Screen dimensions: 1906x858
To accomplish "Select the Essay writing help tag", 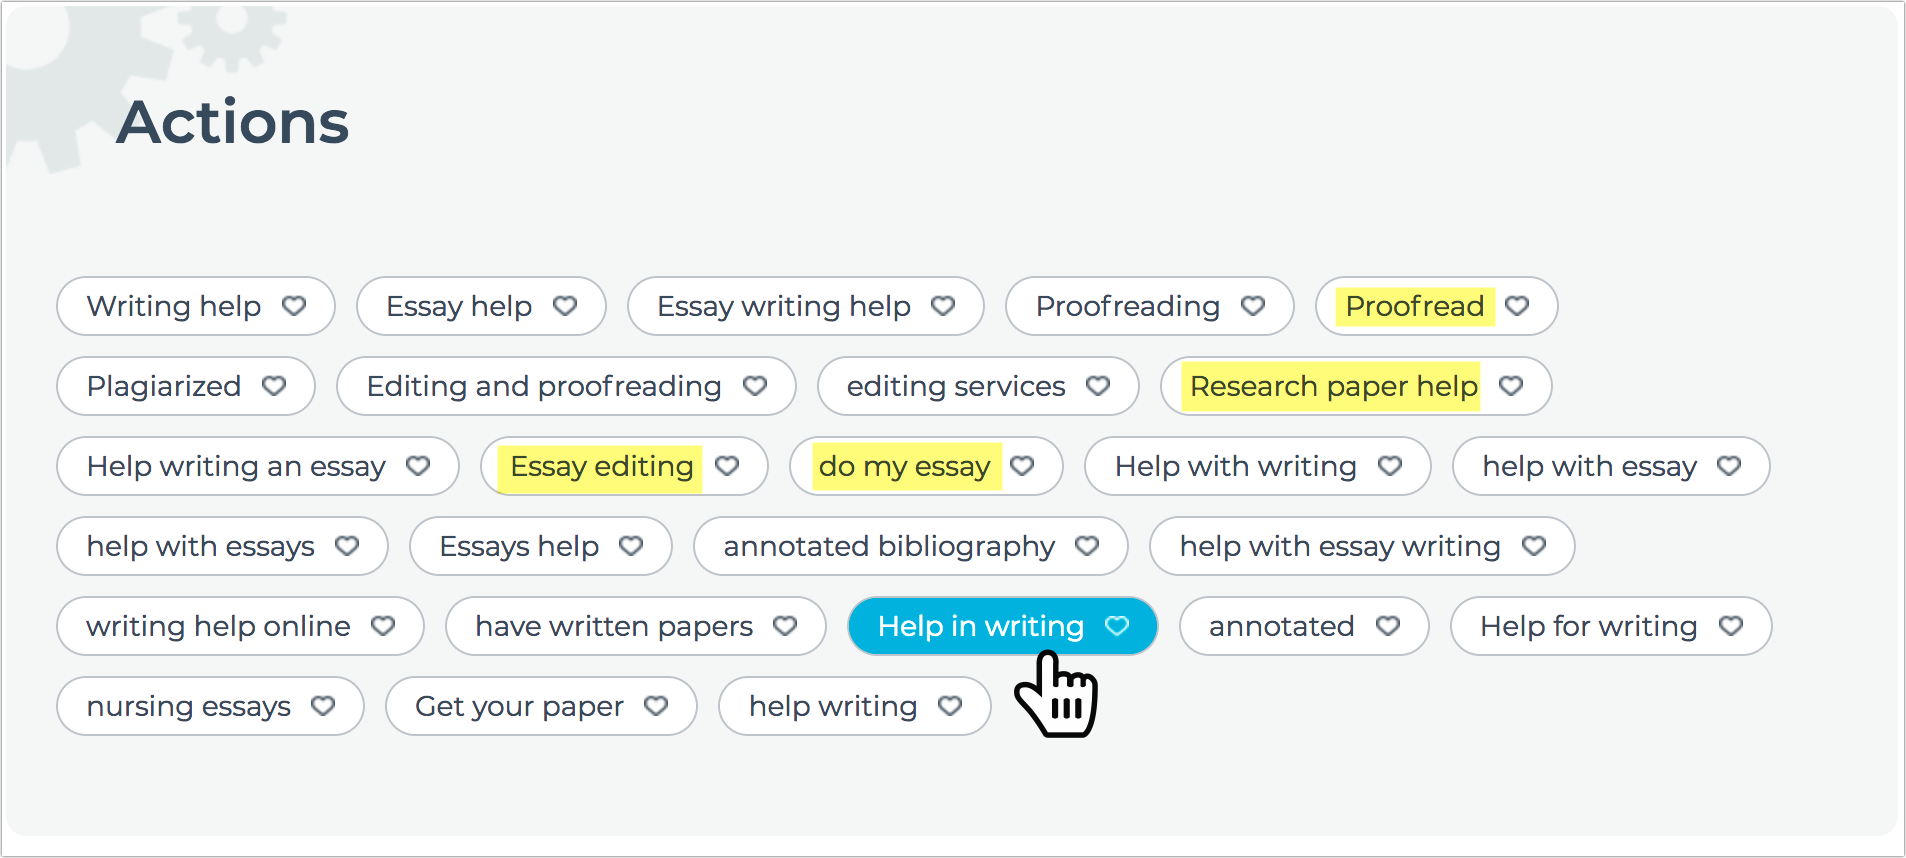I will point(783,306).
